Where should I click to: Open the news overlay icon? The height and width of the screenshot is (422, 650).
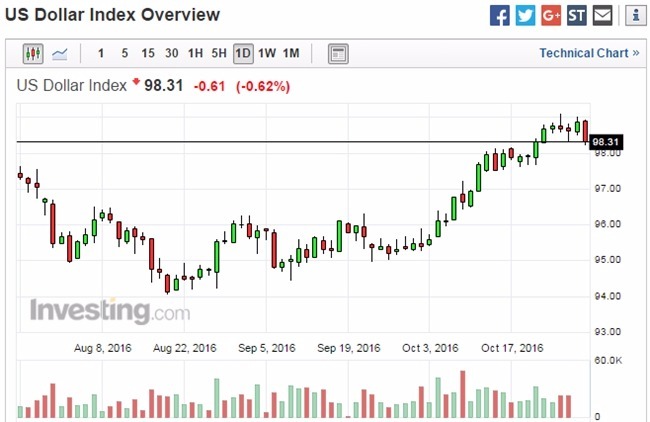pyautogui.click(x=338, y=54)
